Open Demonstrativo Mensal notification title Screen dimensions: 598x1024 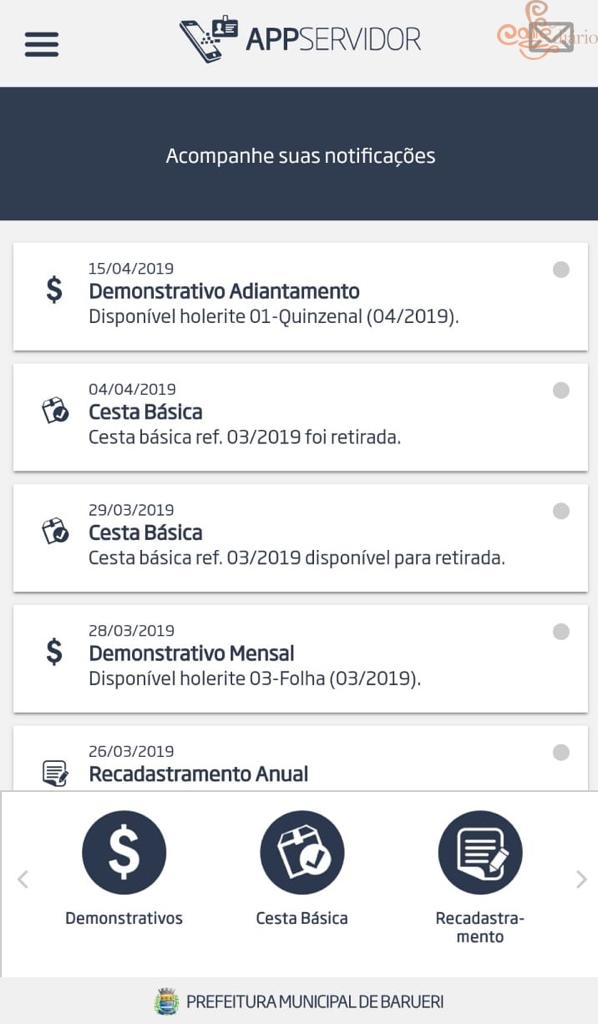click(192, 653)
